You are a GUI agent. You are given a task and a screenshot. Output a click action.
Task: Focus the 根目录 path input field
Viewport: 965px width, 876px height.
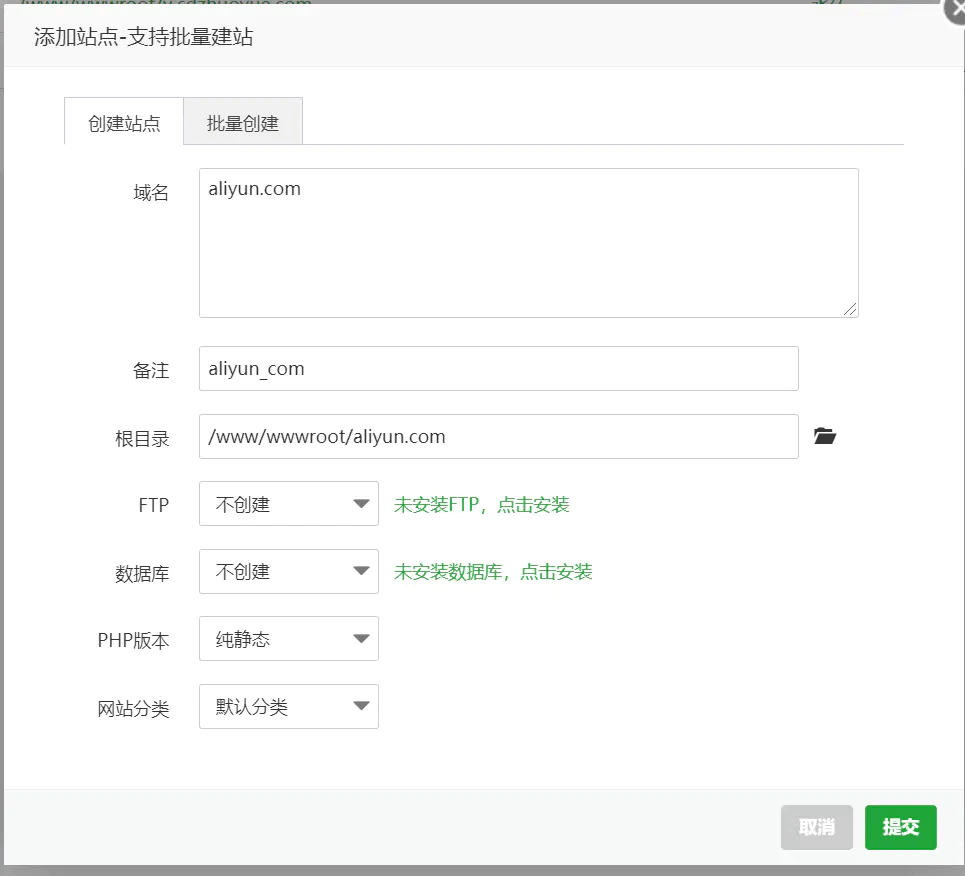(x=498, y=437)
